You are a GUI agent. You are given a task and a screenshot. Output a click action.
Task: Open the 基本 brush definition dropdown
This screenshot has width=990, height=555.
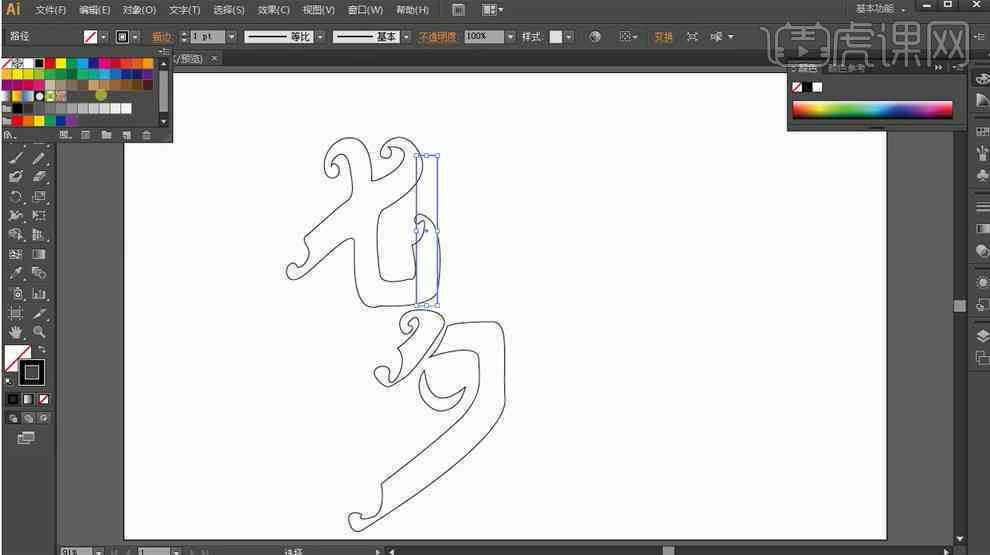click(x=406, y=37)
